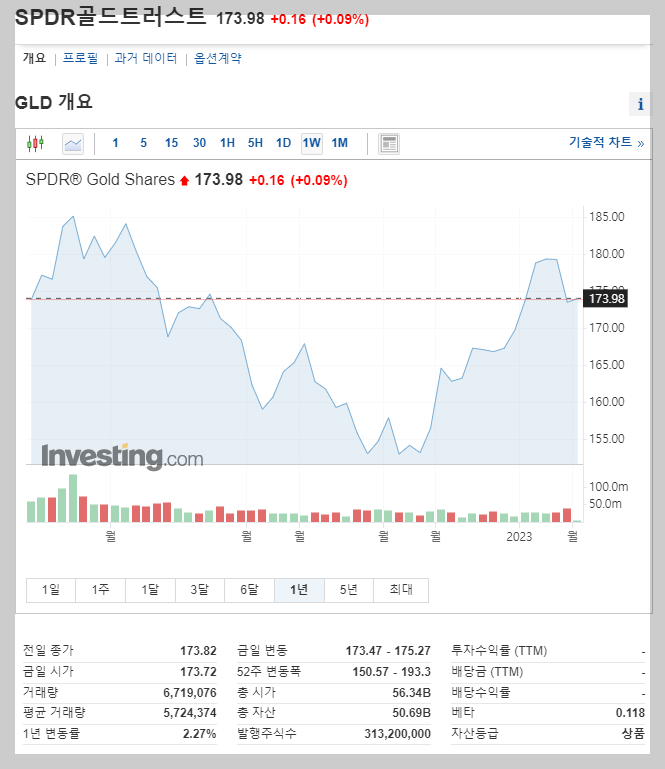Set chart interval to 15 minutes
The width and height of the screenshot is (665, 769).
click(171, 143)
